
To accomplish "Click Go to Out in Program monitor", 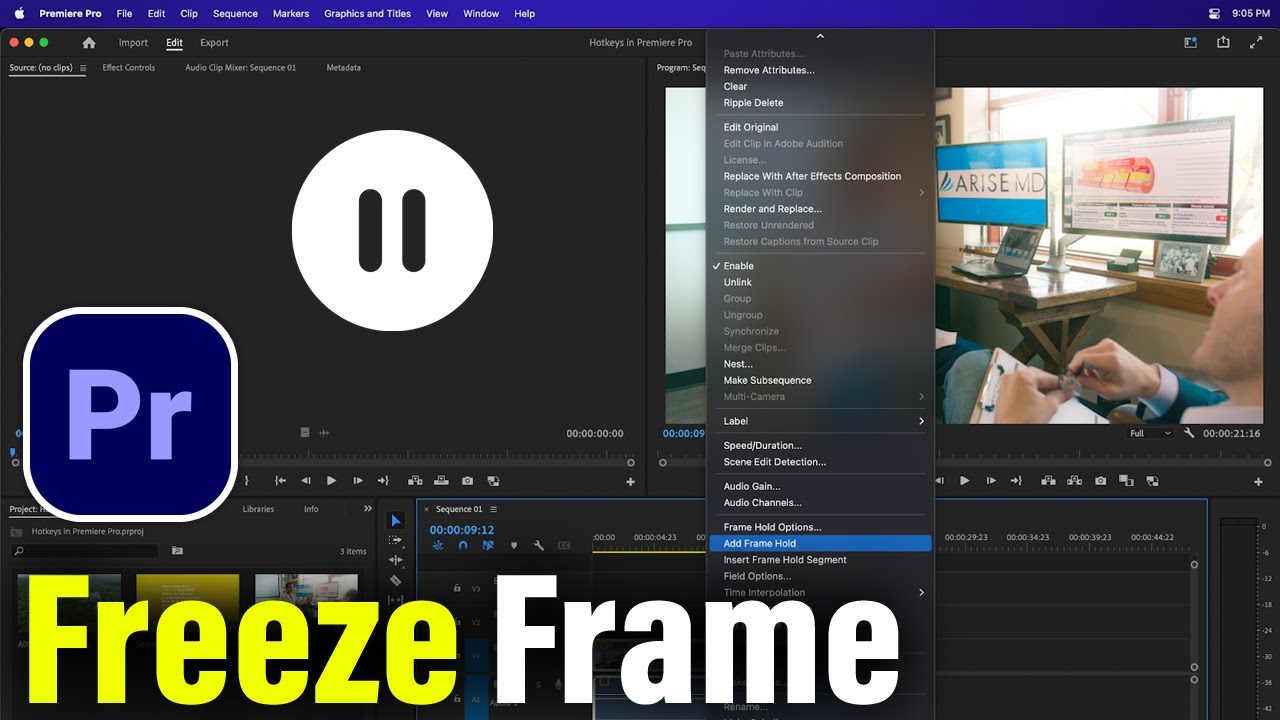I will [x=1017, y=481].
